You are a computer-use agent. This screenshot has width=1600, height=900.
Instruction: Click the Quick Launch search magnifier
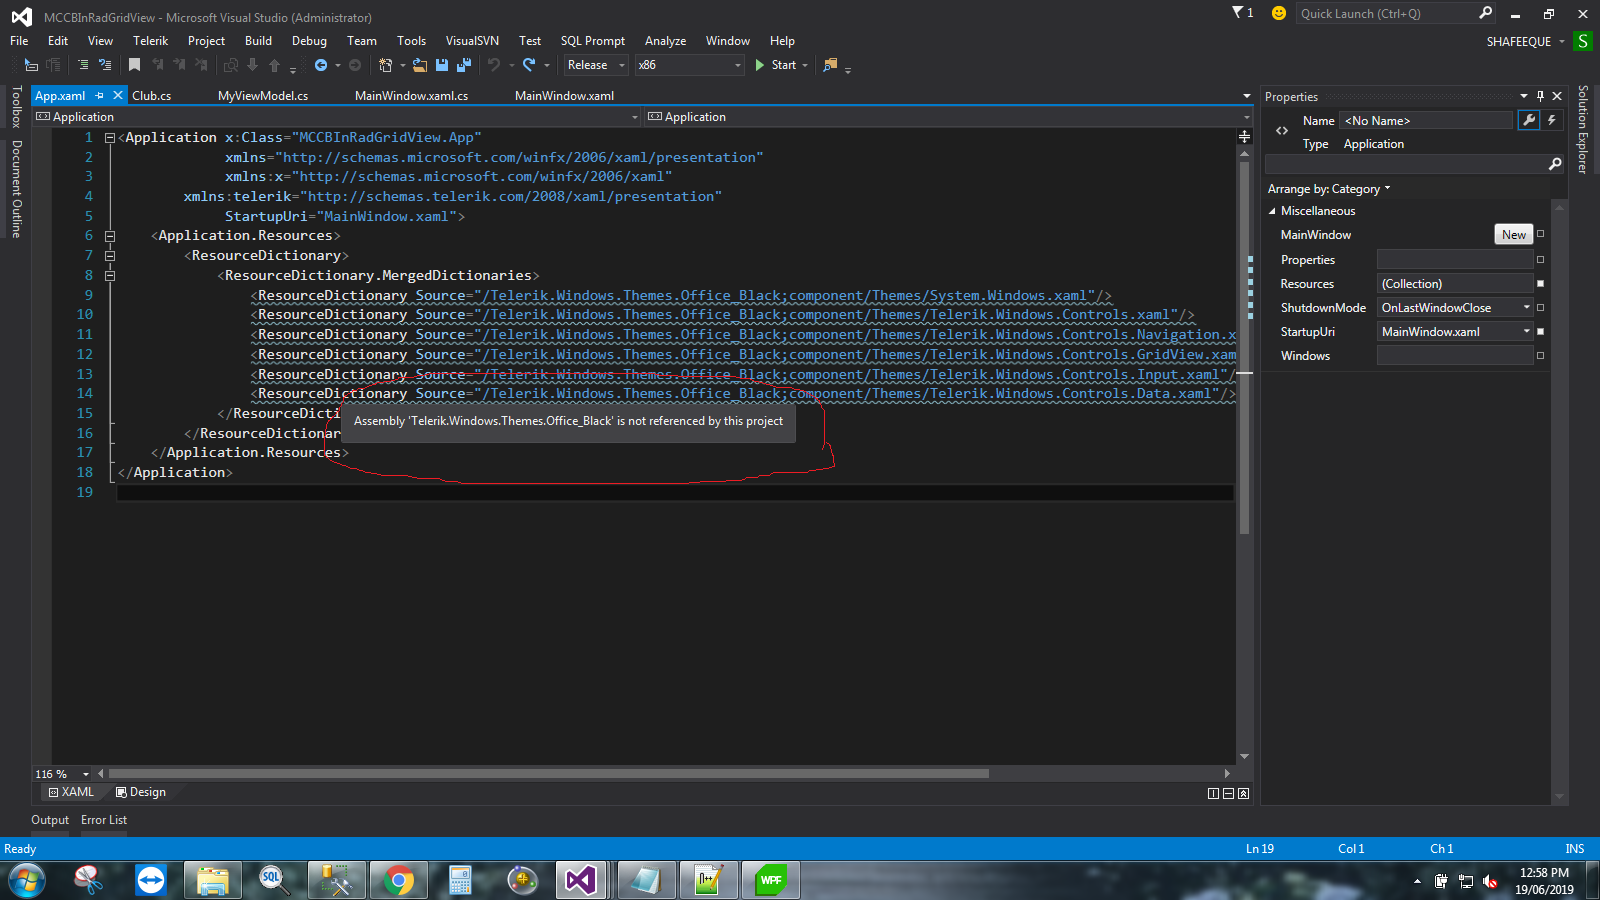point(1486,13)
